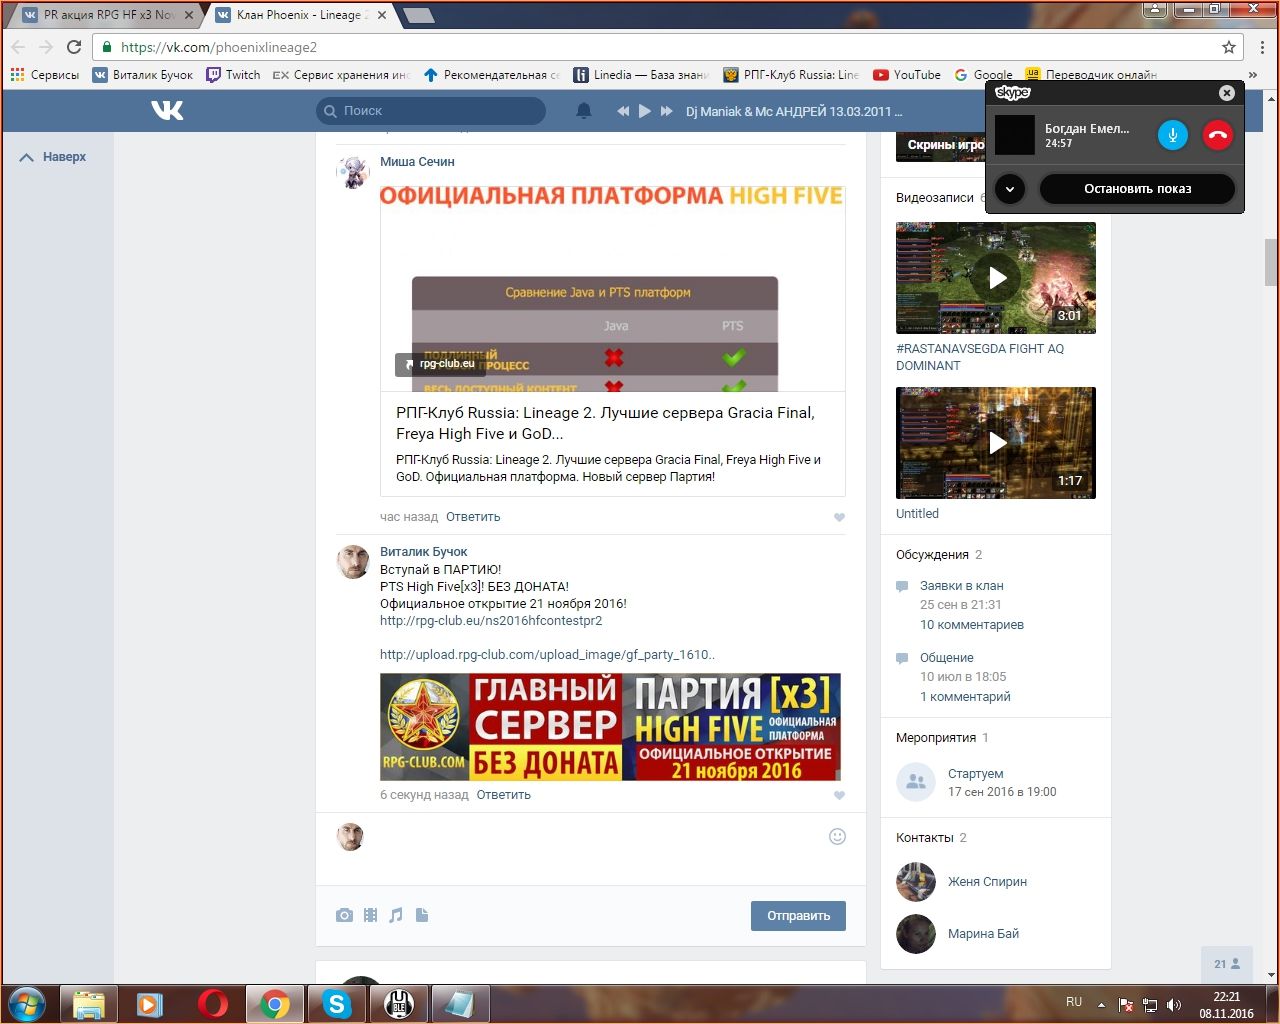This screenshot has height=1024, width=1280.
Task: Click the 'Отправить' send button
Action: click(798, 916)
